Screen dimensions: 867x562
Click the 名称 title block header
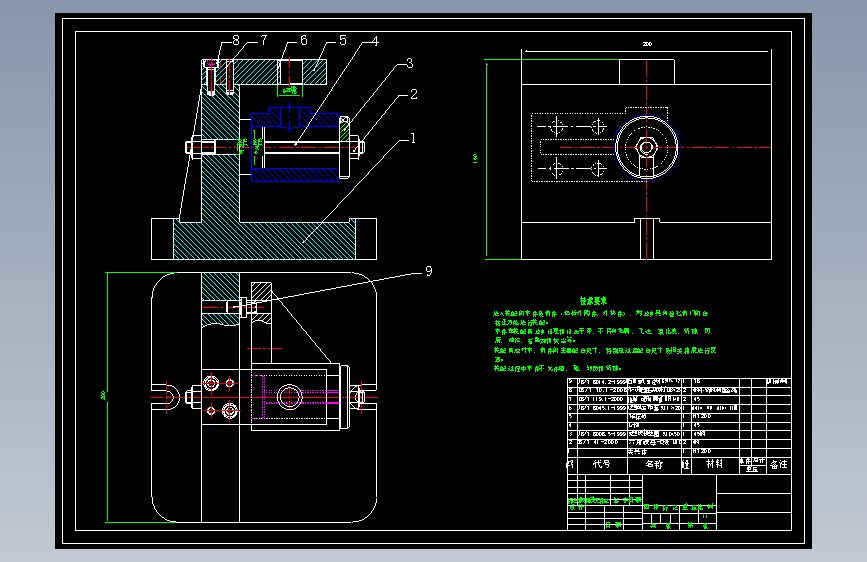click(654, 464)
